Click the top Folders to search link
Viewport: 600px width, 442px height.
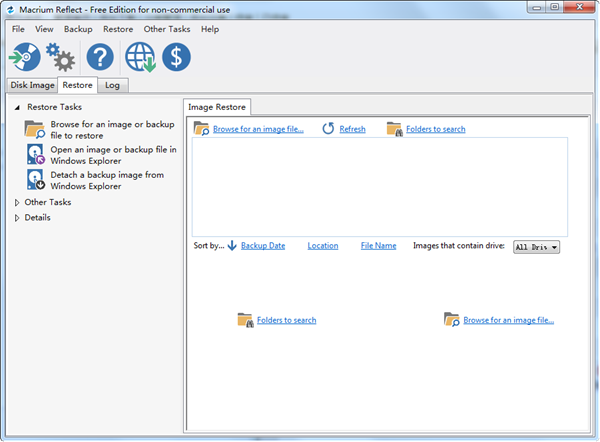point(436,129)
